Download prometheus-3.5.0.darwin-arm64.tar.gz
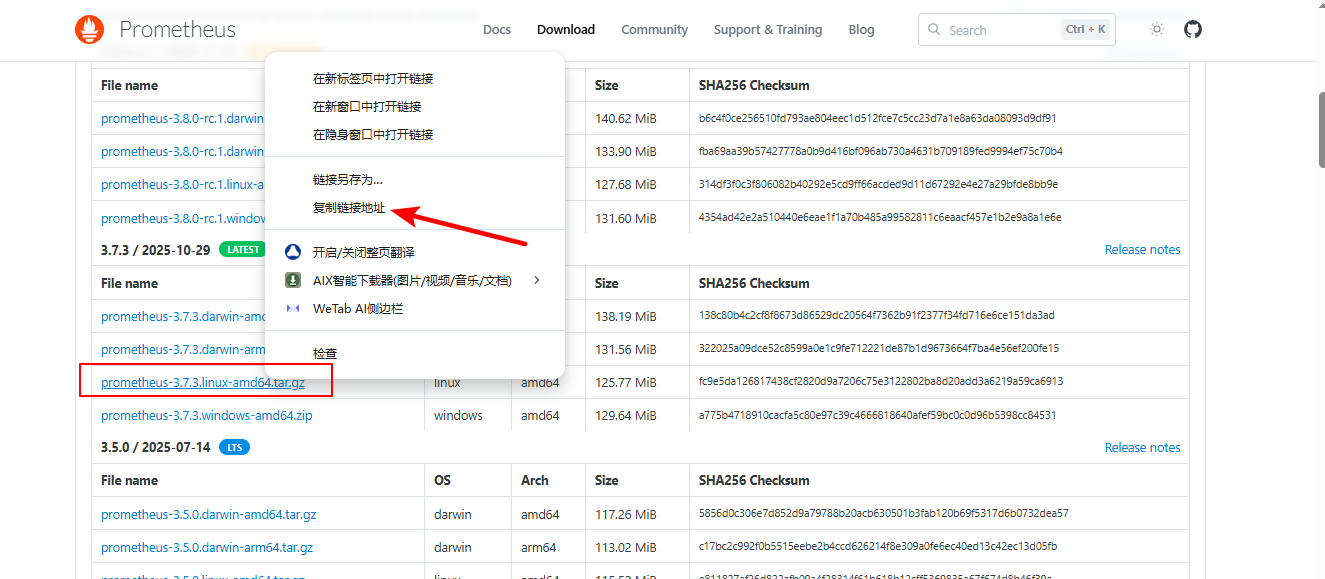This screenshot has width=1325, height=579. click(x=207, y=548)
